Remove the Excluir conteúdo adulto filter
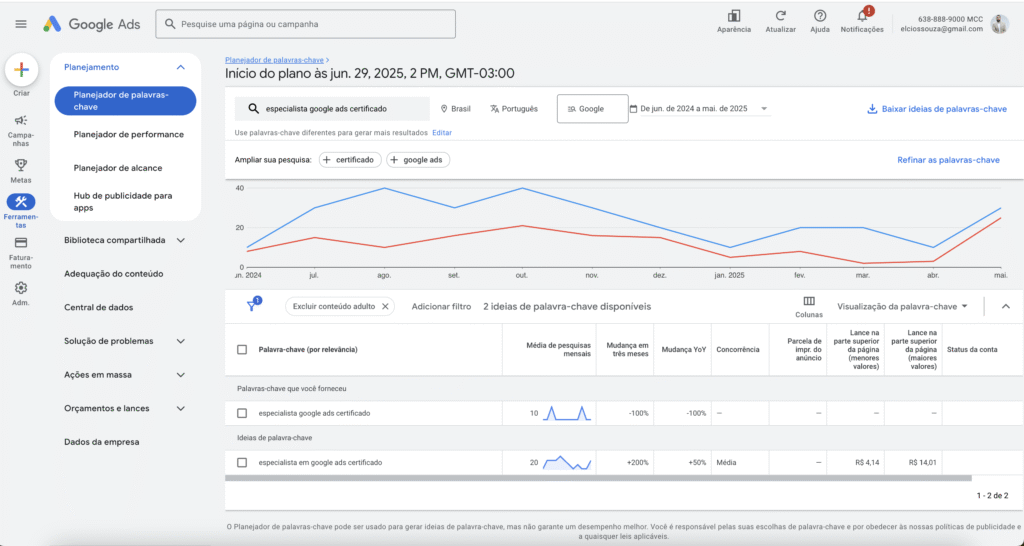Screen dimensions: 1024x546 [x=385, y=306]
